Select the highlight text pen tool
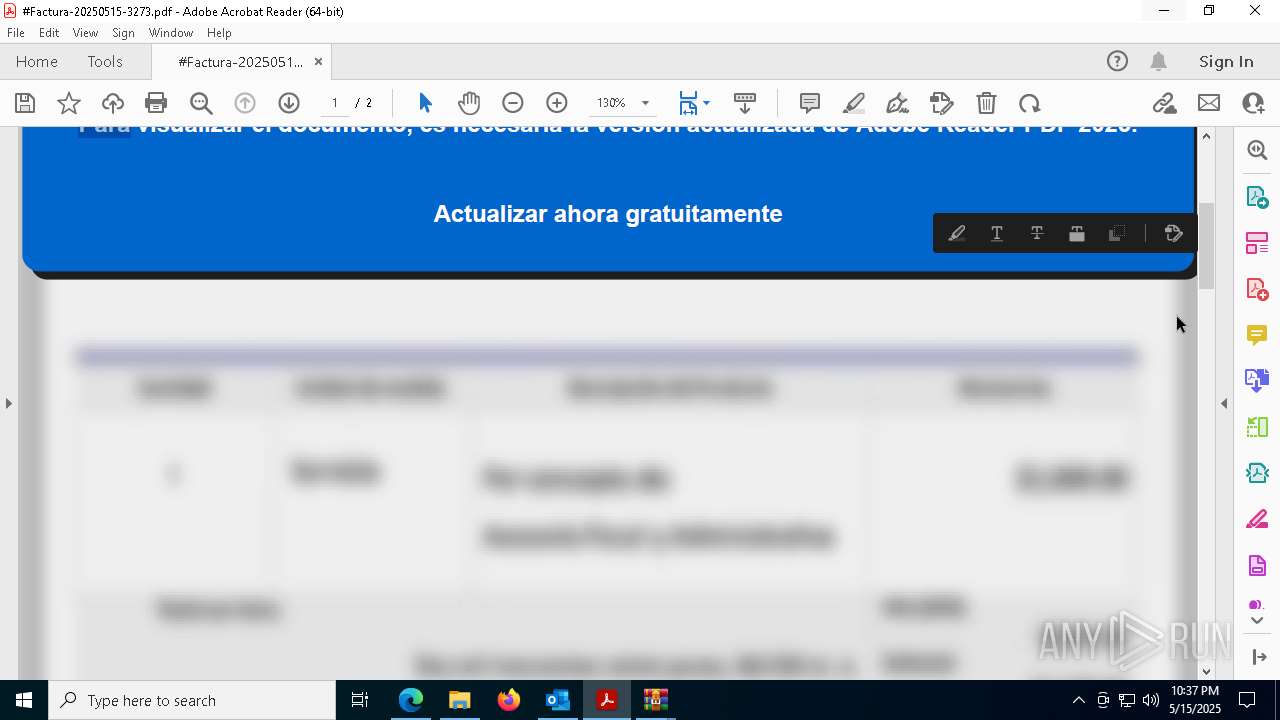Image resolution: width=1280 pixels, height=720 pixels. pos(854,103)
